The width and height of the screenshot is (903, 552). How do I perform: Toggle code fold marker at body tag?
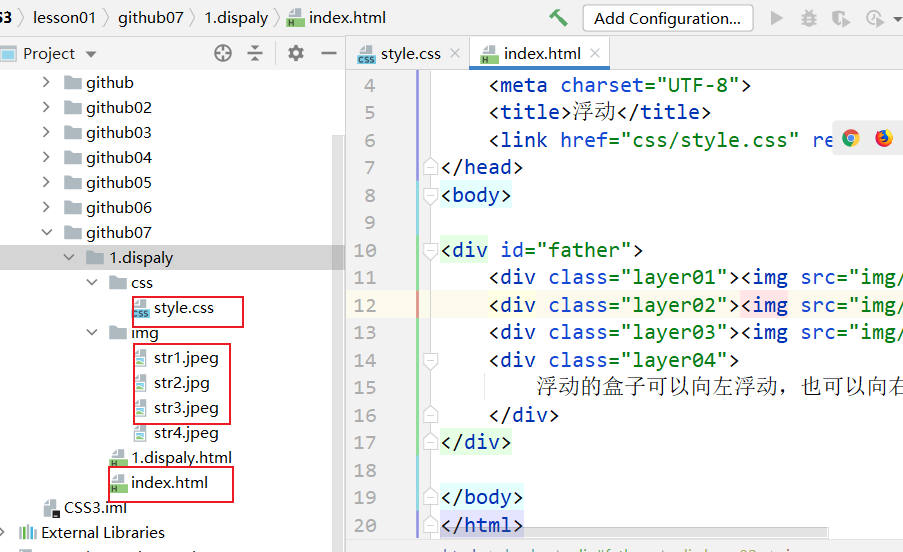(x=431, y=195)
